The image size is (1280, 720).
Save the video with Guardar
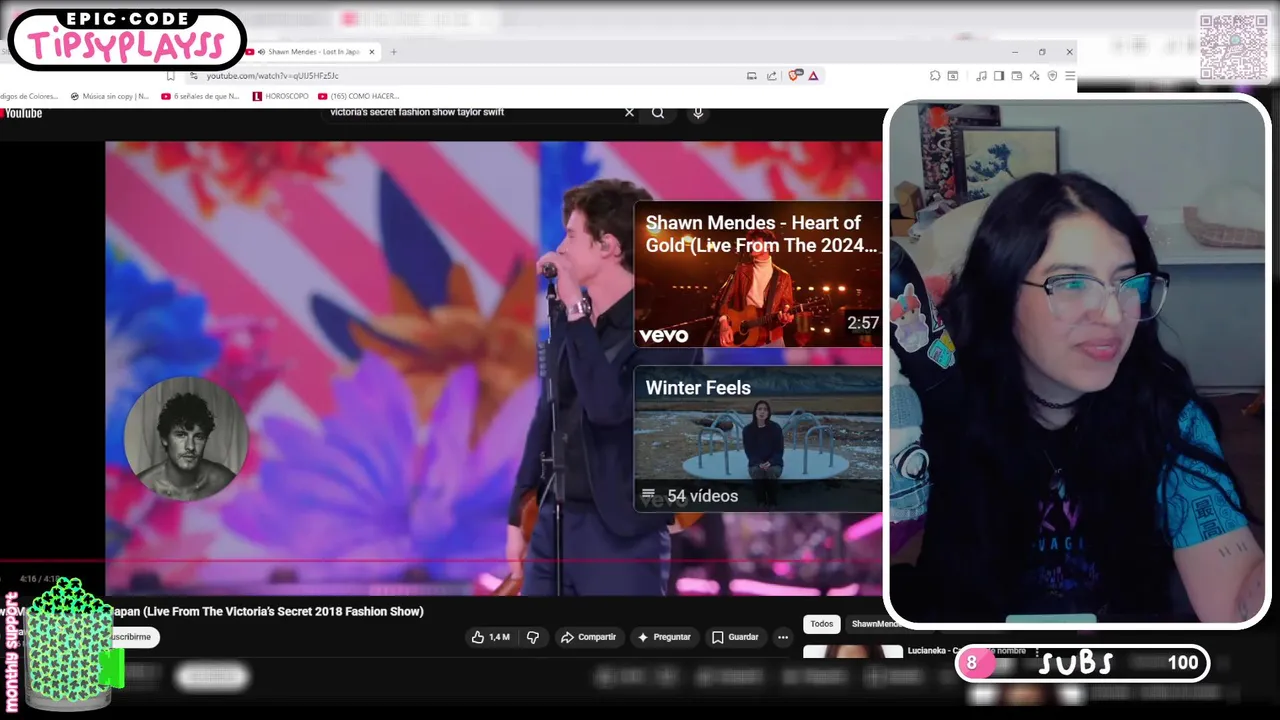click(735, 637)
